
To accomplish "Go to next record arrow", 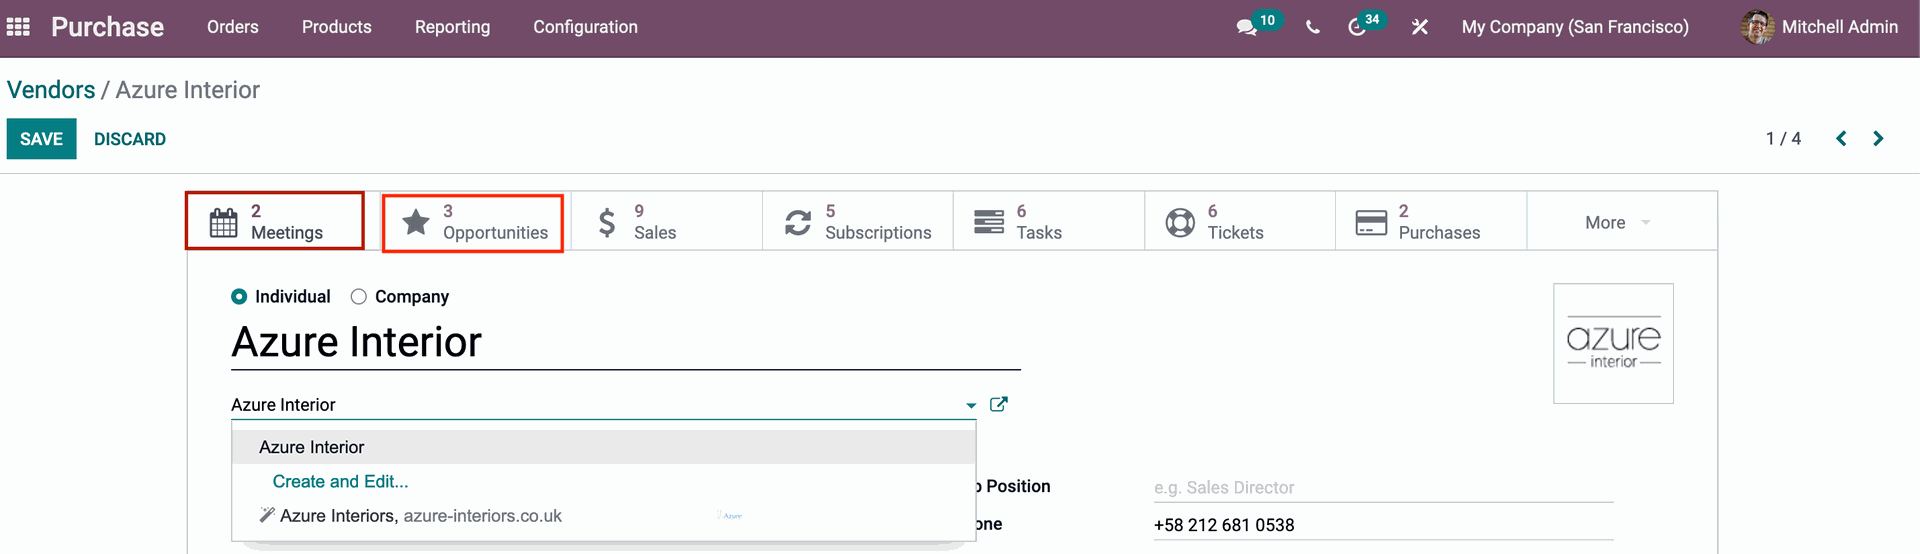I will [1878, 139].
